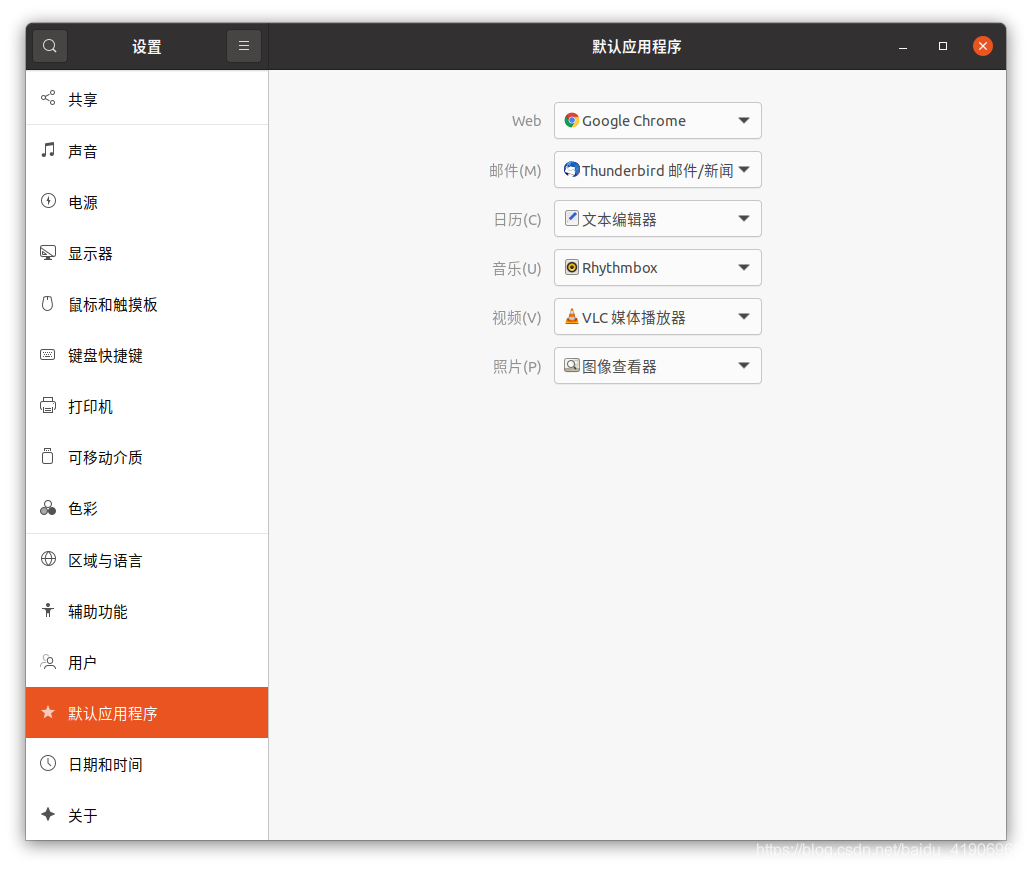Open 区域与语言 settings
Screen dimensions: 1032x869
tap(147, 560)
